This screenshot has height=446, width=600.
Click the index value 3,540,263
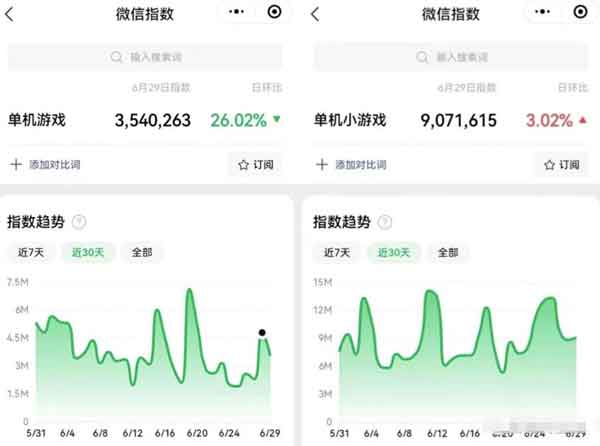(x=153, y=120)
